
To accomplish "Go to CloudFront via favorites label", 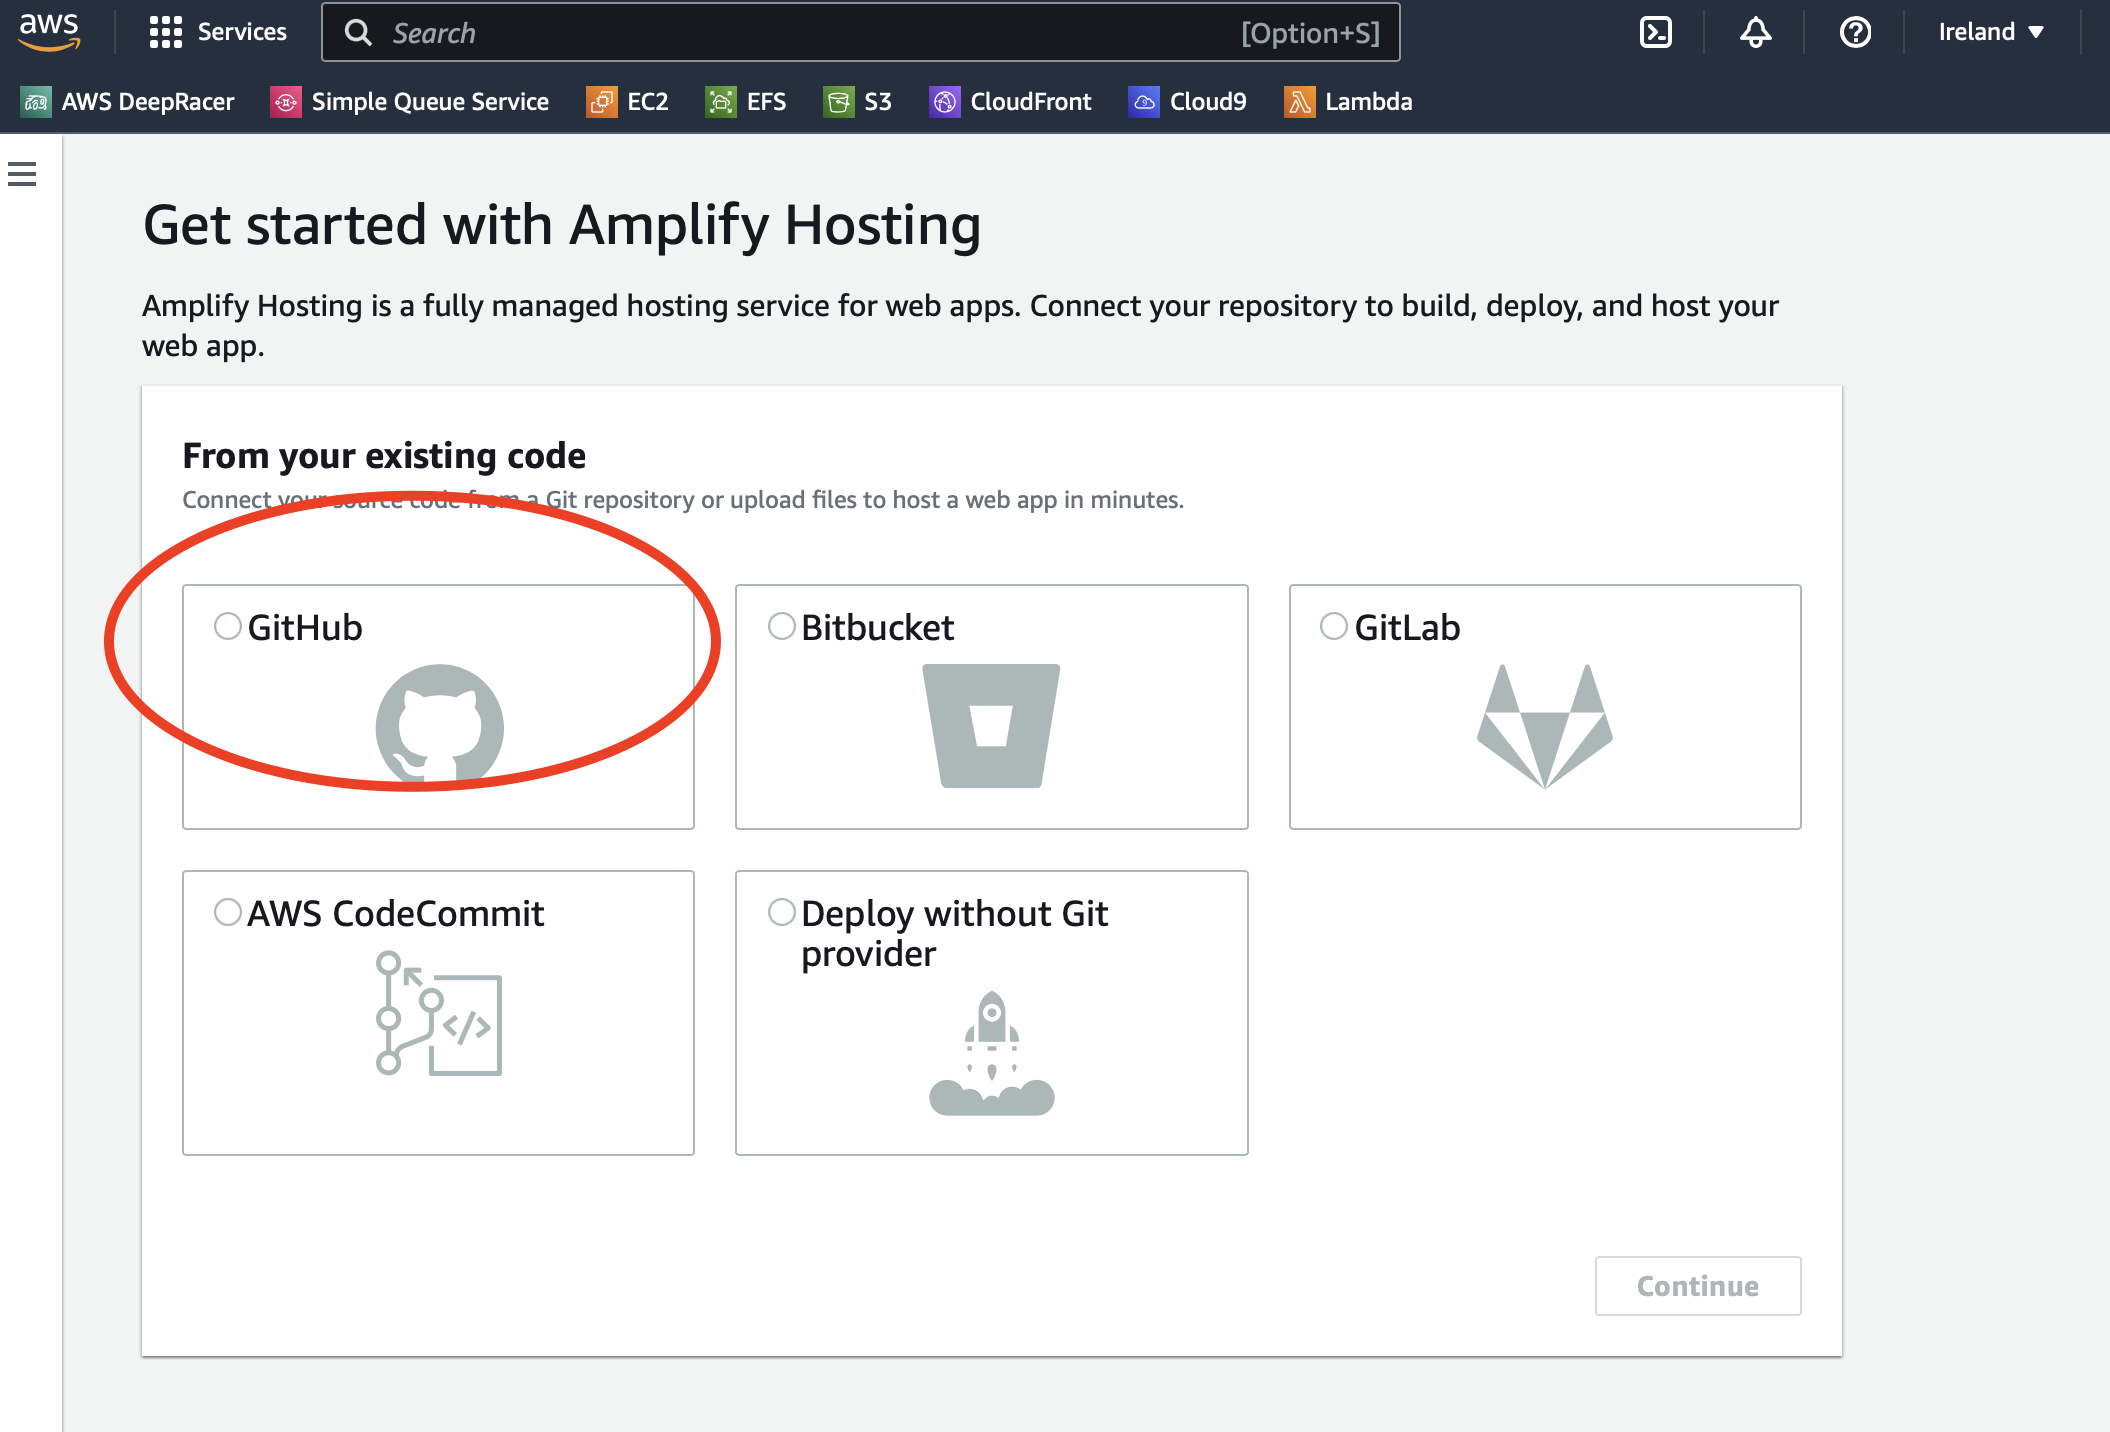I will click(1031, 101).
